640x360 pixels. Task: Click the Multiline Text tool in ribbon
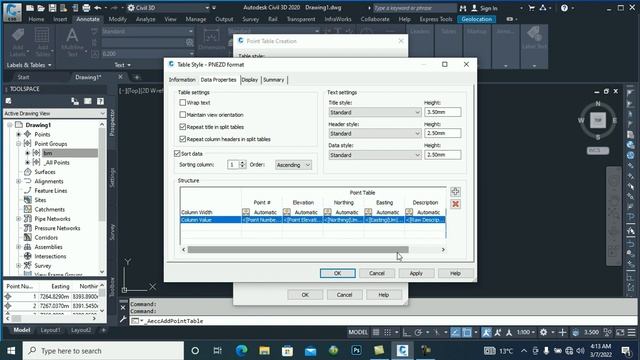pos(72,42)
